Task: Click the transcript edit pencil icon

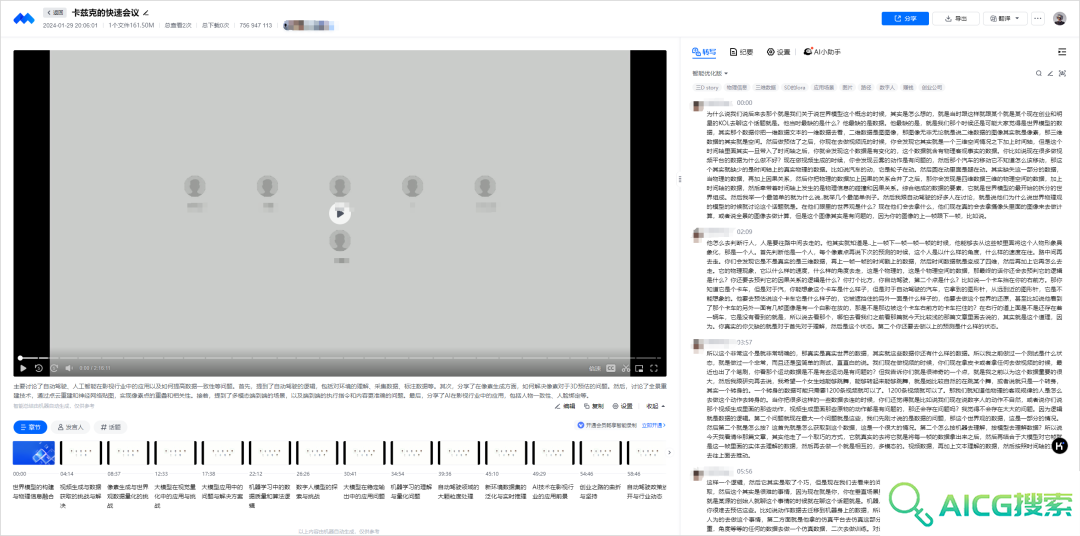Action: [x=1050, y=73]
